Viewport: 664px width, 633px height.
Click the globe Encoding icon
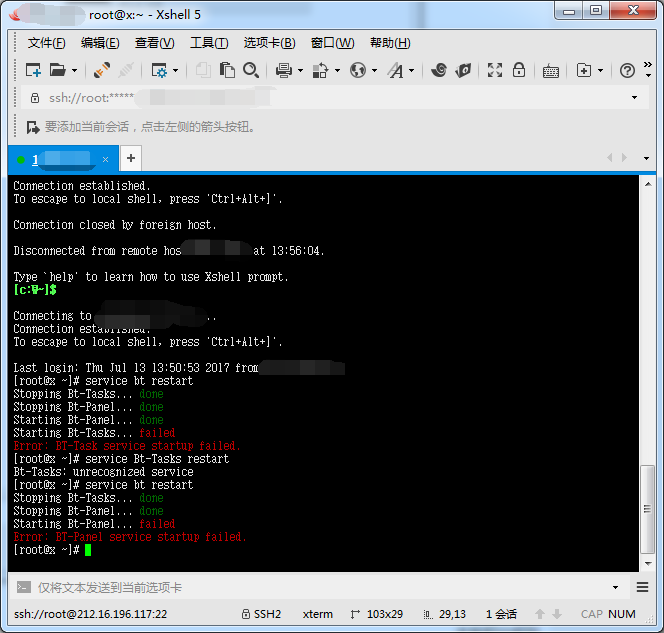click(358, 70)
